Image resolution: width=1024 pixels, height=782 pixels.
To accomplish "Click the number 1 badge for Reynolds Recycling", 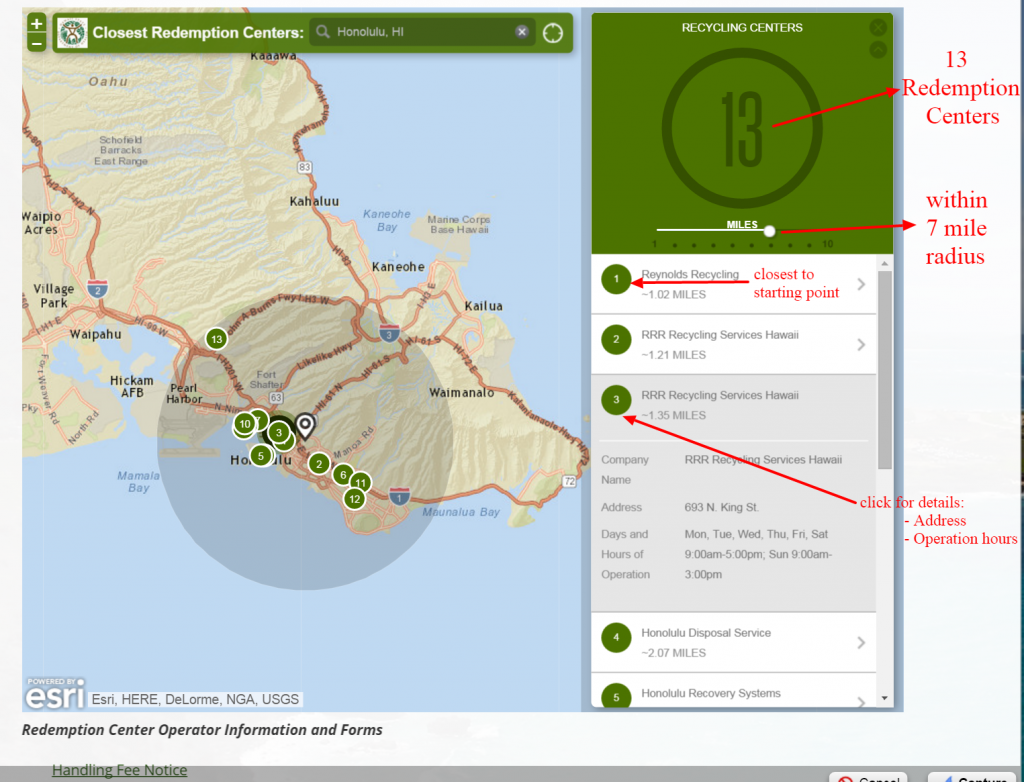I will tap(616, 279).
